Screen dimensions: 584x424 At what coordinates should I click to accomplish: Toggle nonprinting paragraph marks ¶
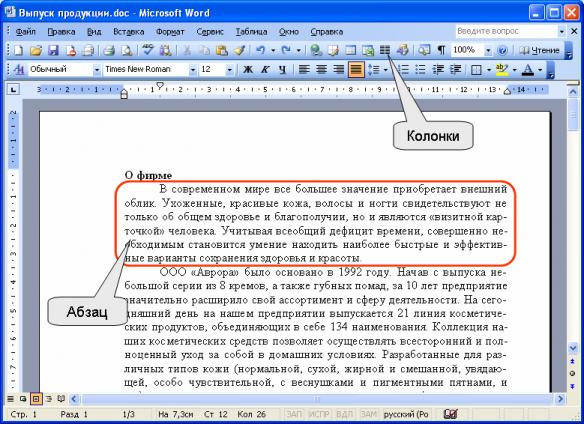(441, 50)
